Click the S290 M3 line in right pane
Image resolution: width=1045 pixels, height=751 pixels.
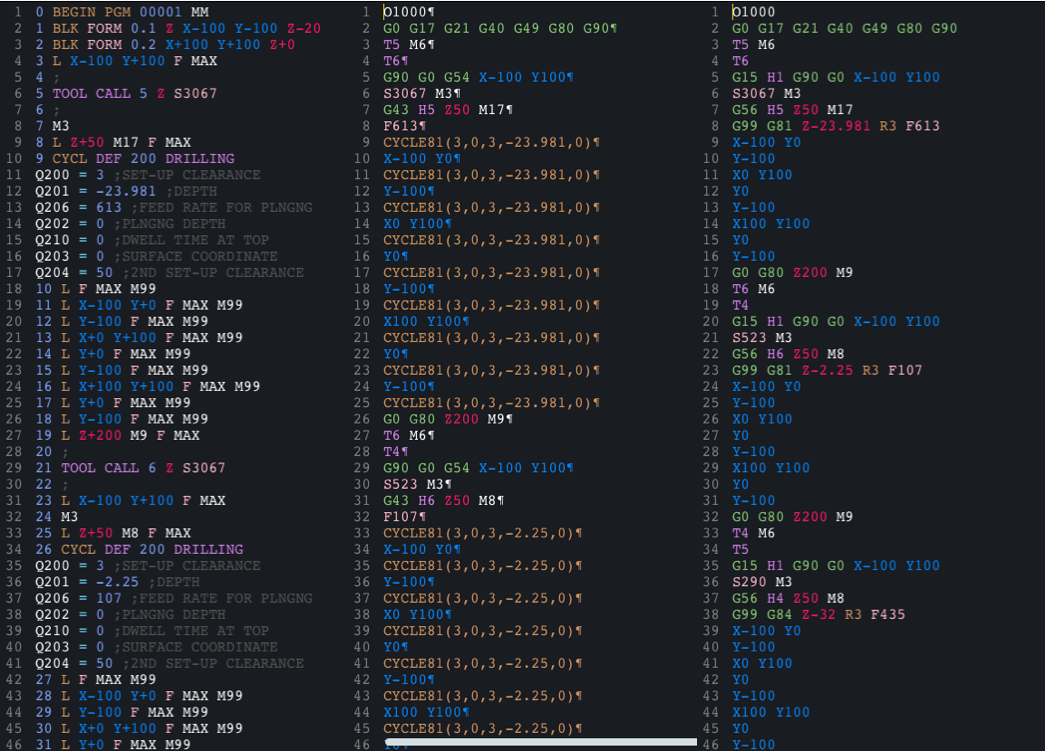762,582
